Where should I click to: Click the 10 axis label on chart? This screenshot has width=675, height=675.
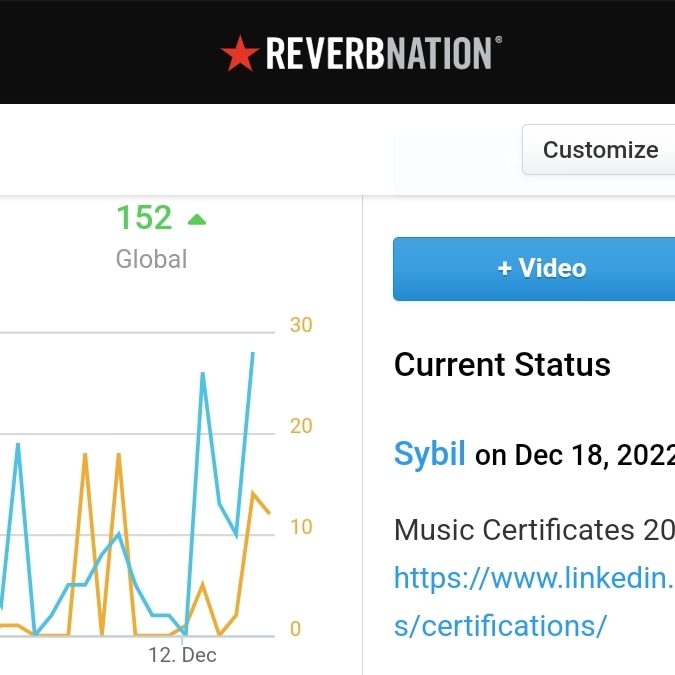tap(301, 527)
